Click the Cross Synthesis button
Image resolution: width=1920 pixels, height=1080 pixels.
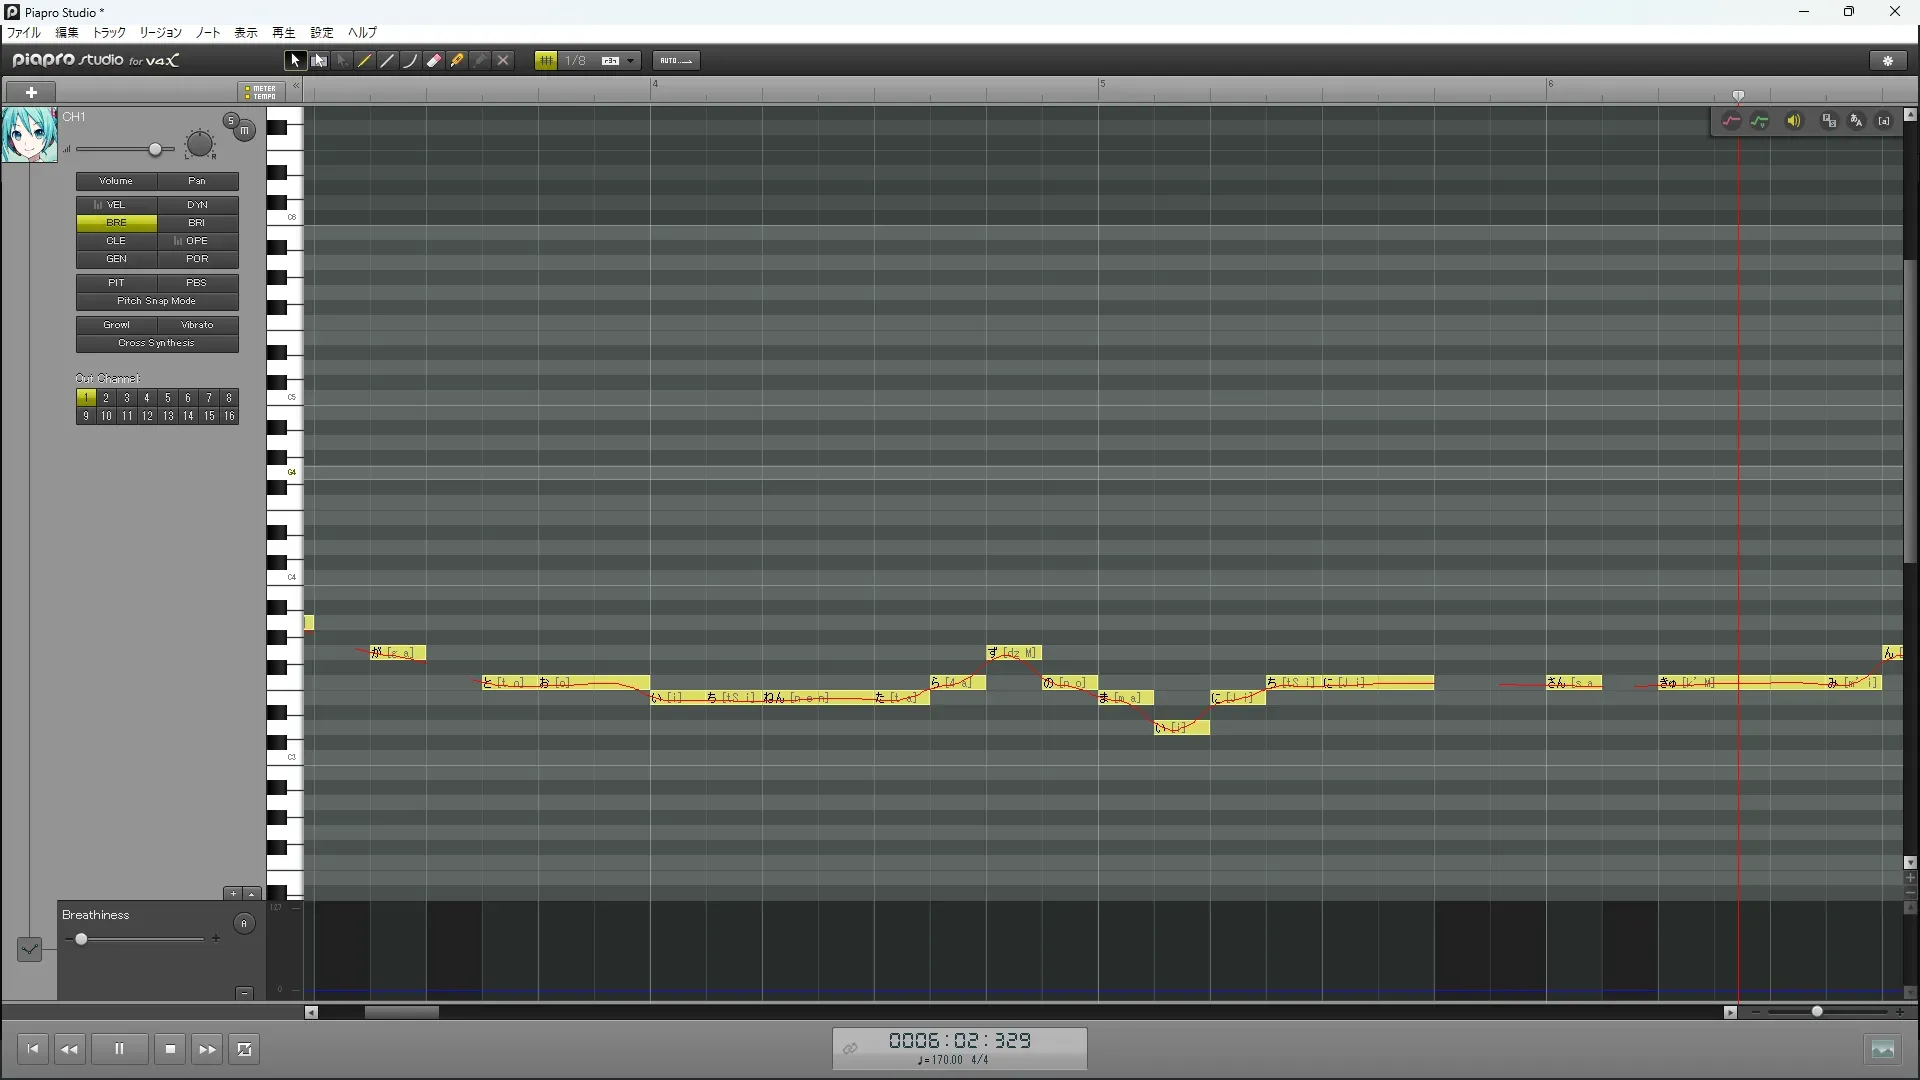[x=157, y=343]
